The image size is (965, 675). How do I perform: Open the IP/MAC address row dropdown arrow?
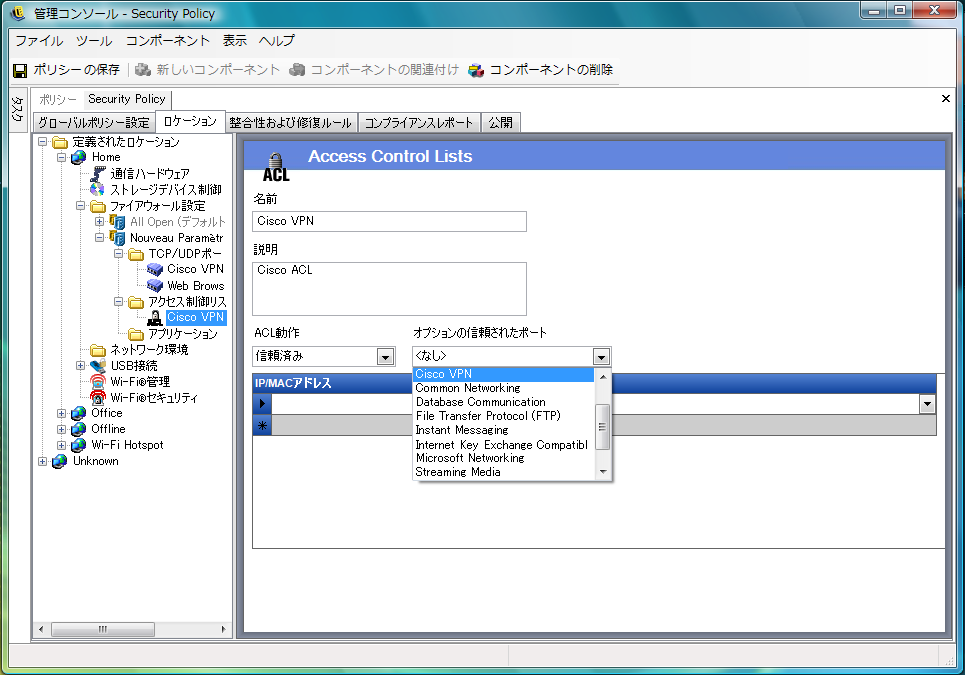[927, 404]
